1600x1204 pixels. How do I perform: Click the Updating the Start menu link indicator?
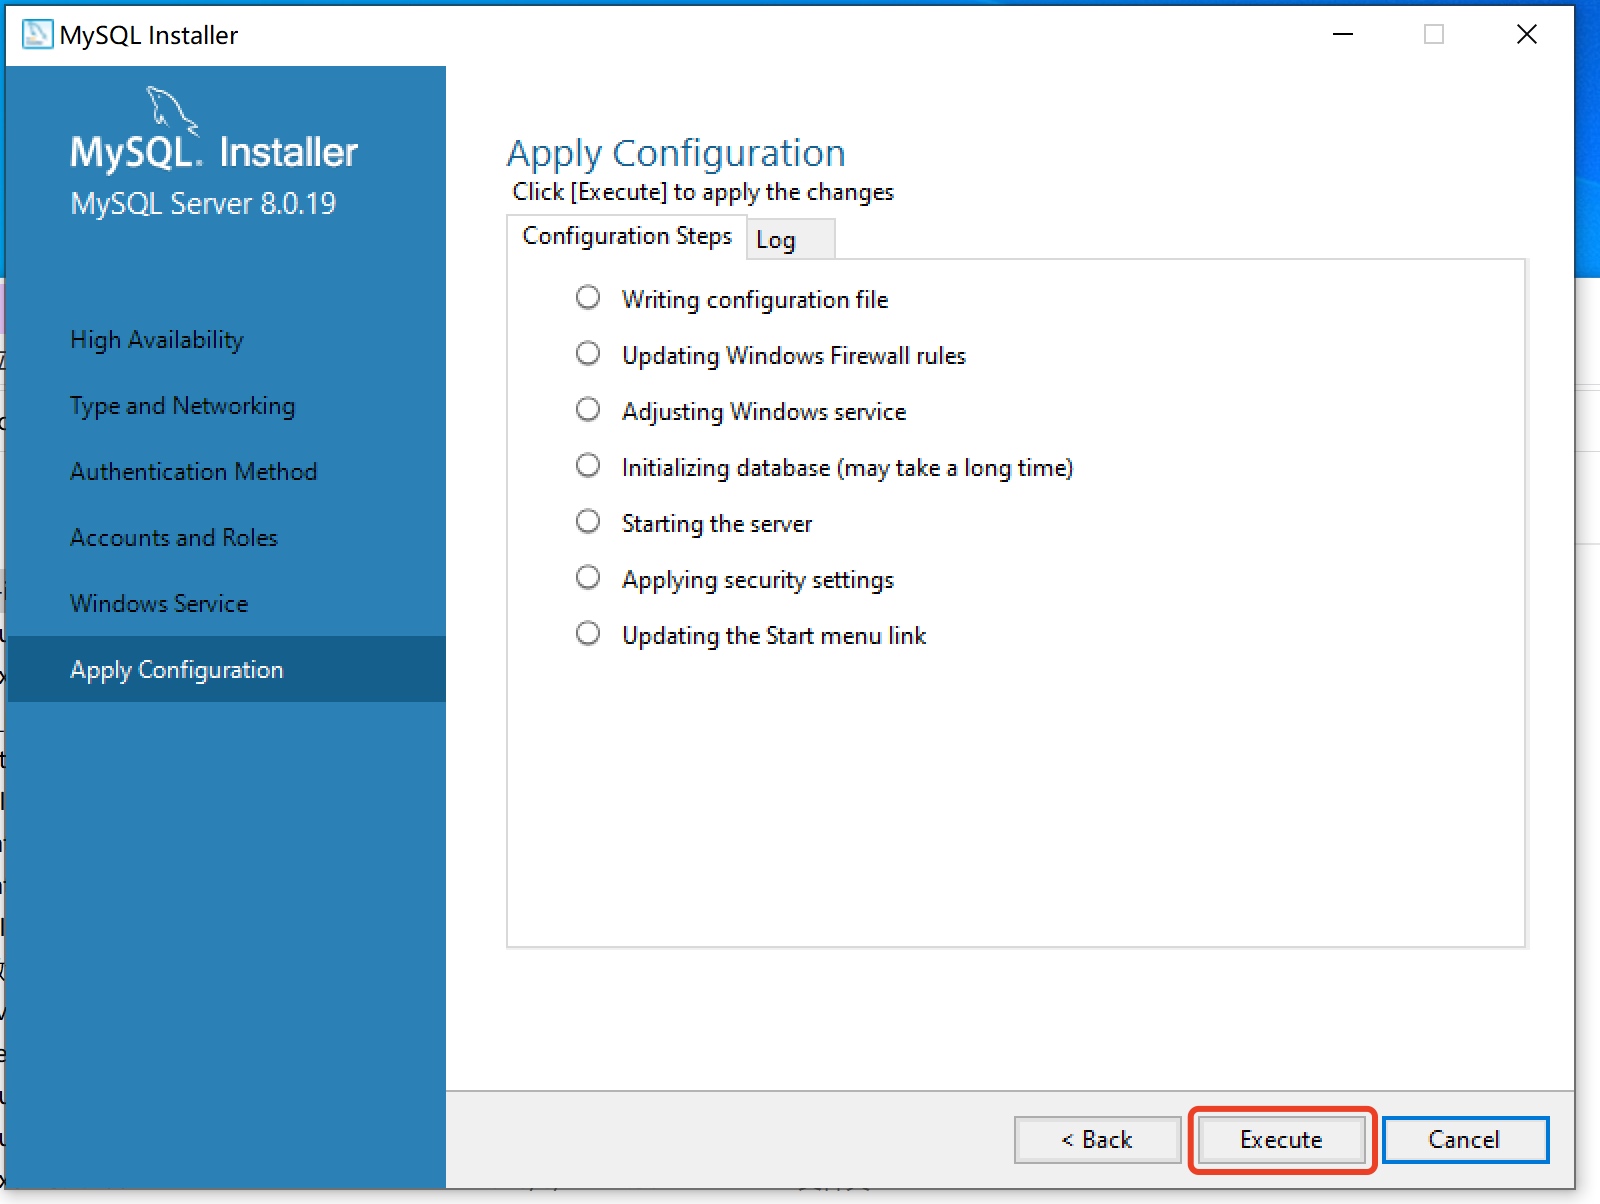(x=588, y=634)
